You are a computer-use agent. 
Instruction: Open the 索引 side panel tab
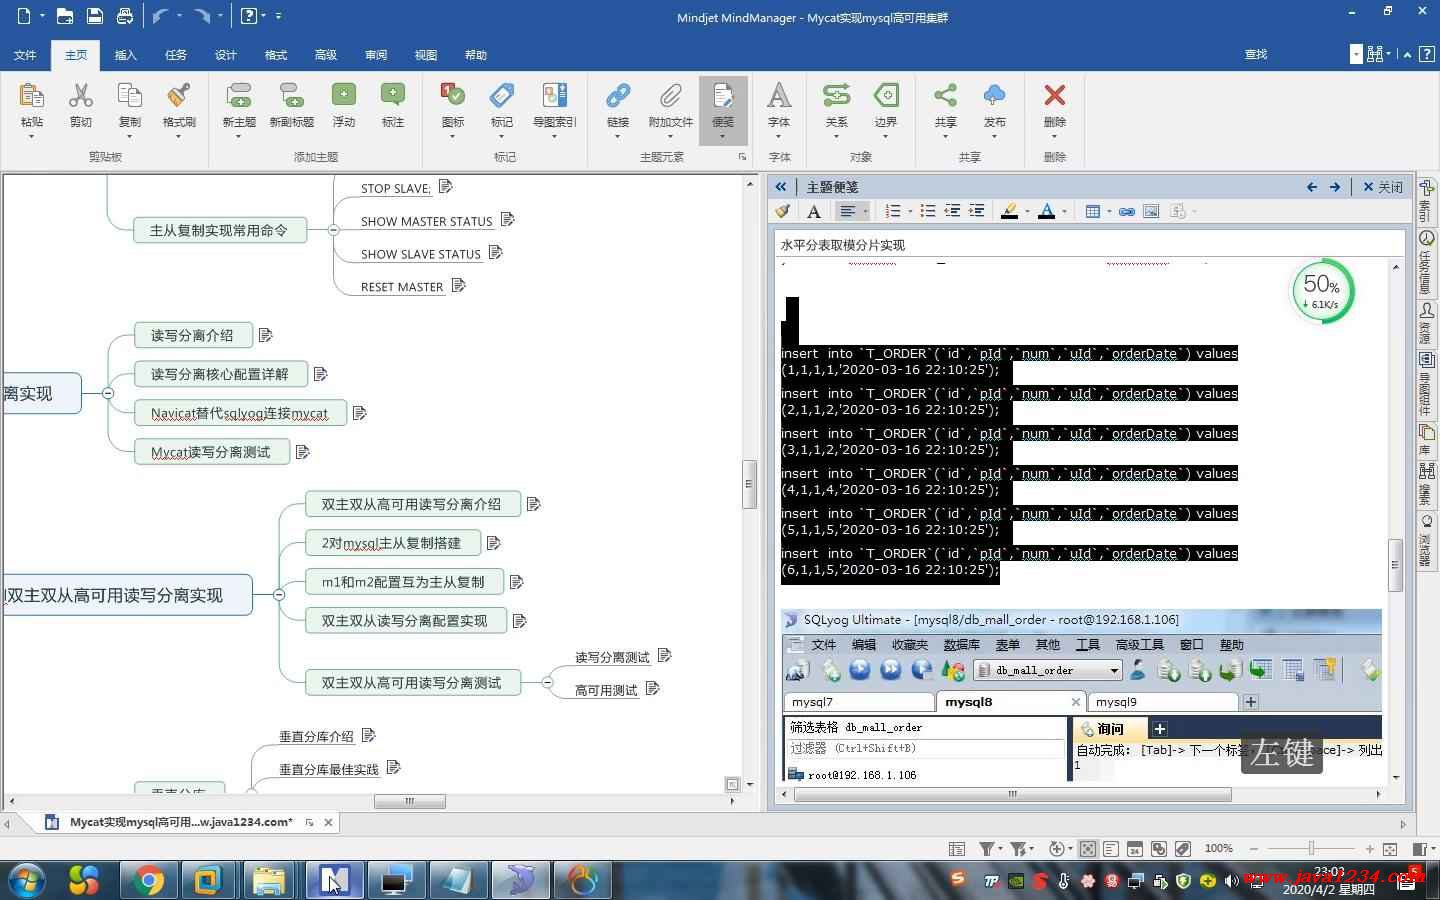coord(1427,200)
